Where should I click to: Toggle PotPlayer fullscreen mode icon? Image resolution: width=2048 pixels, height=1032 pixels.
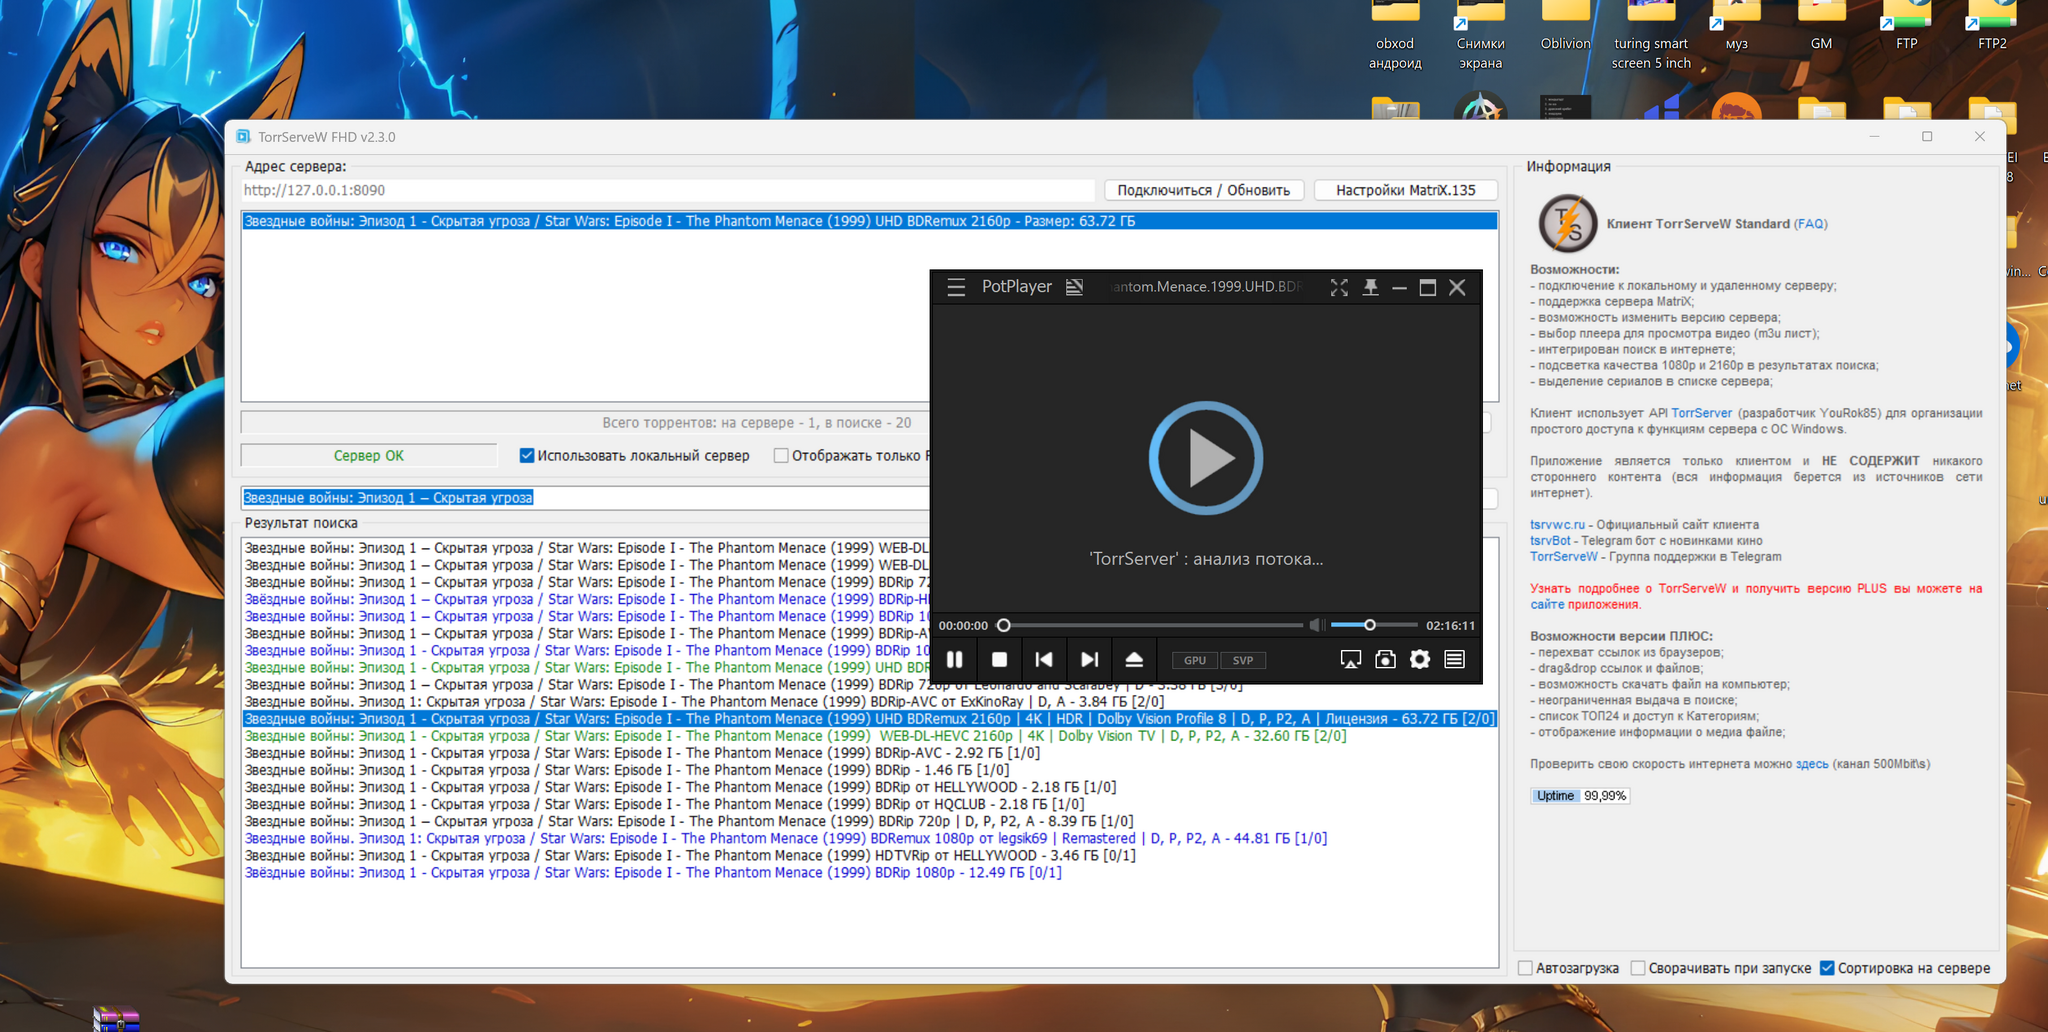(x=1339, y=287)
